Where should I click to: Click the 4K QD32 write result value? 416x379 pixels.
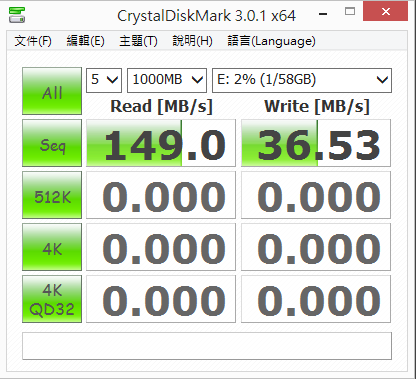(316, 299)
